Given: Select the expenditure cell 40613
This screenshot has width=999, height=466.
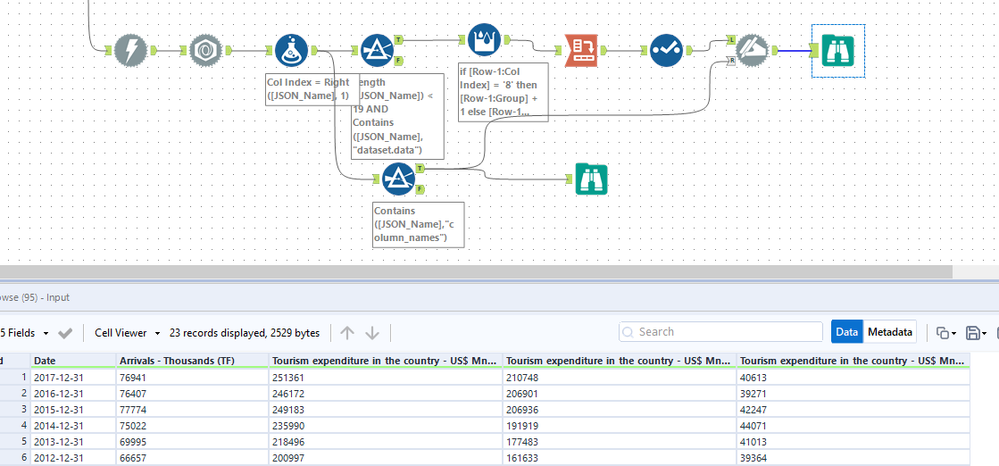Looking at the screenshot, I should tap(853, 377).
